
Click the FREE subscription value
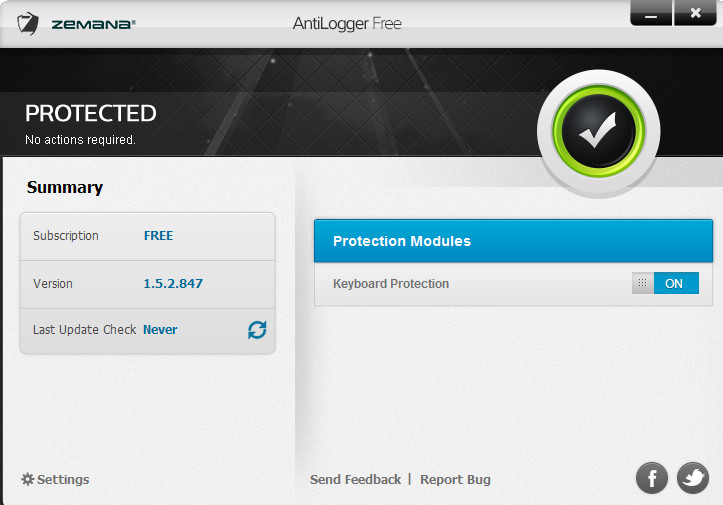158,236
